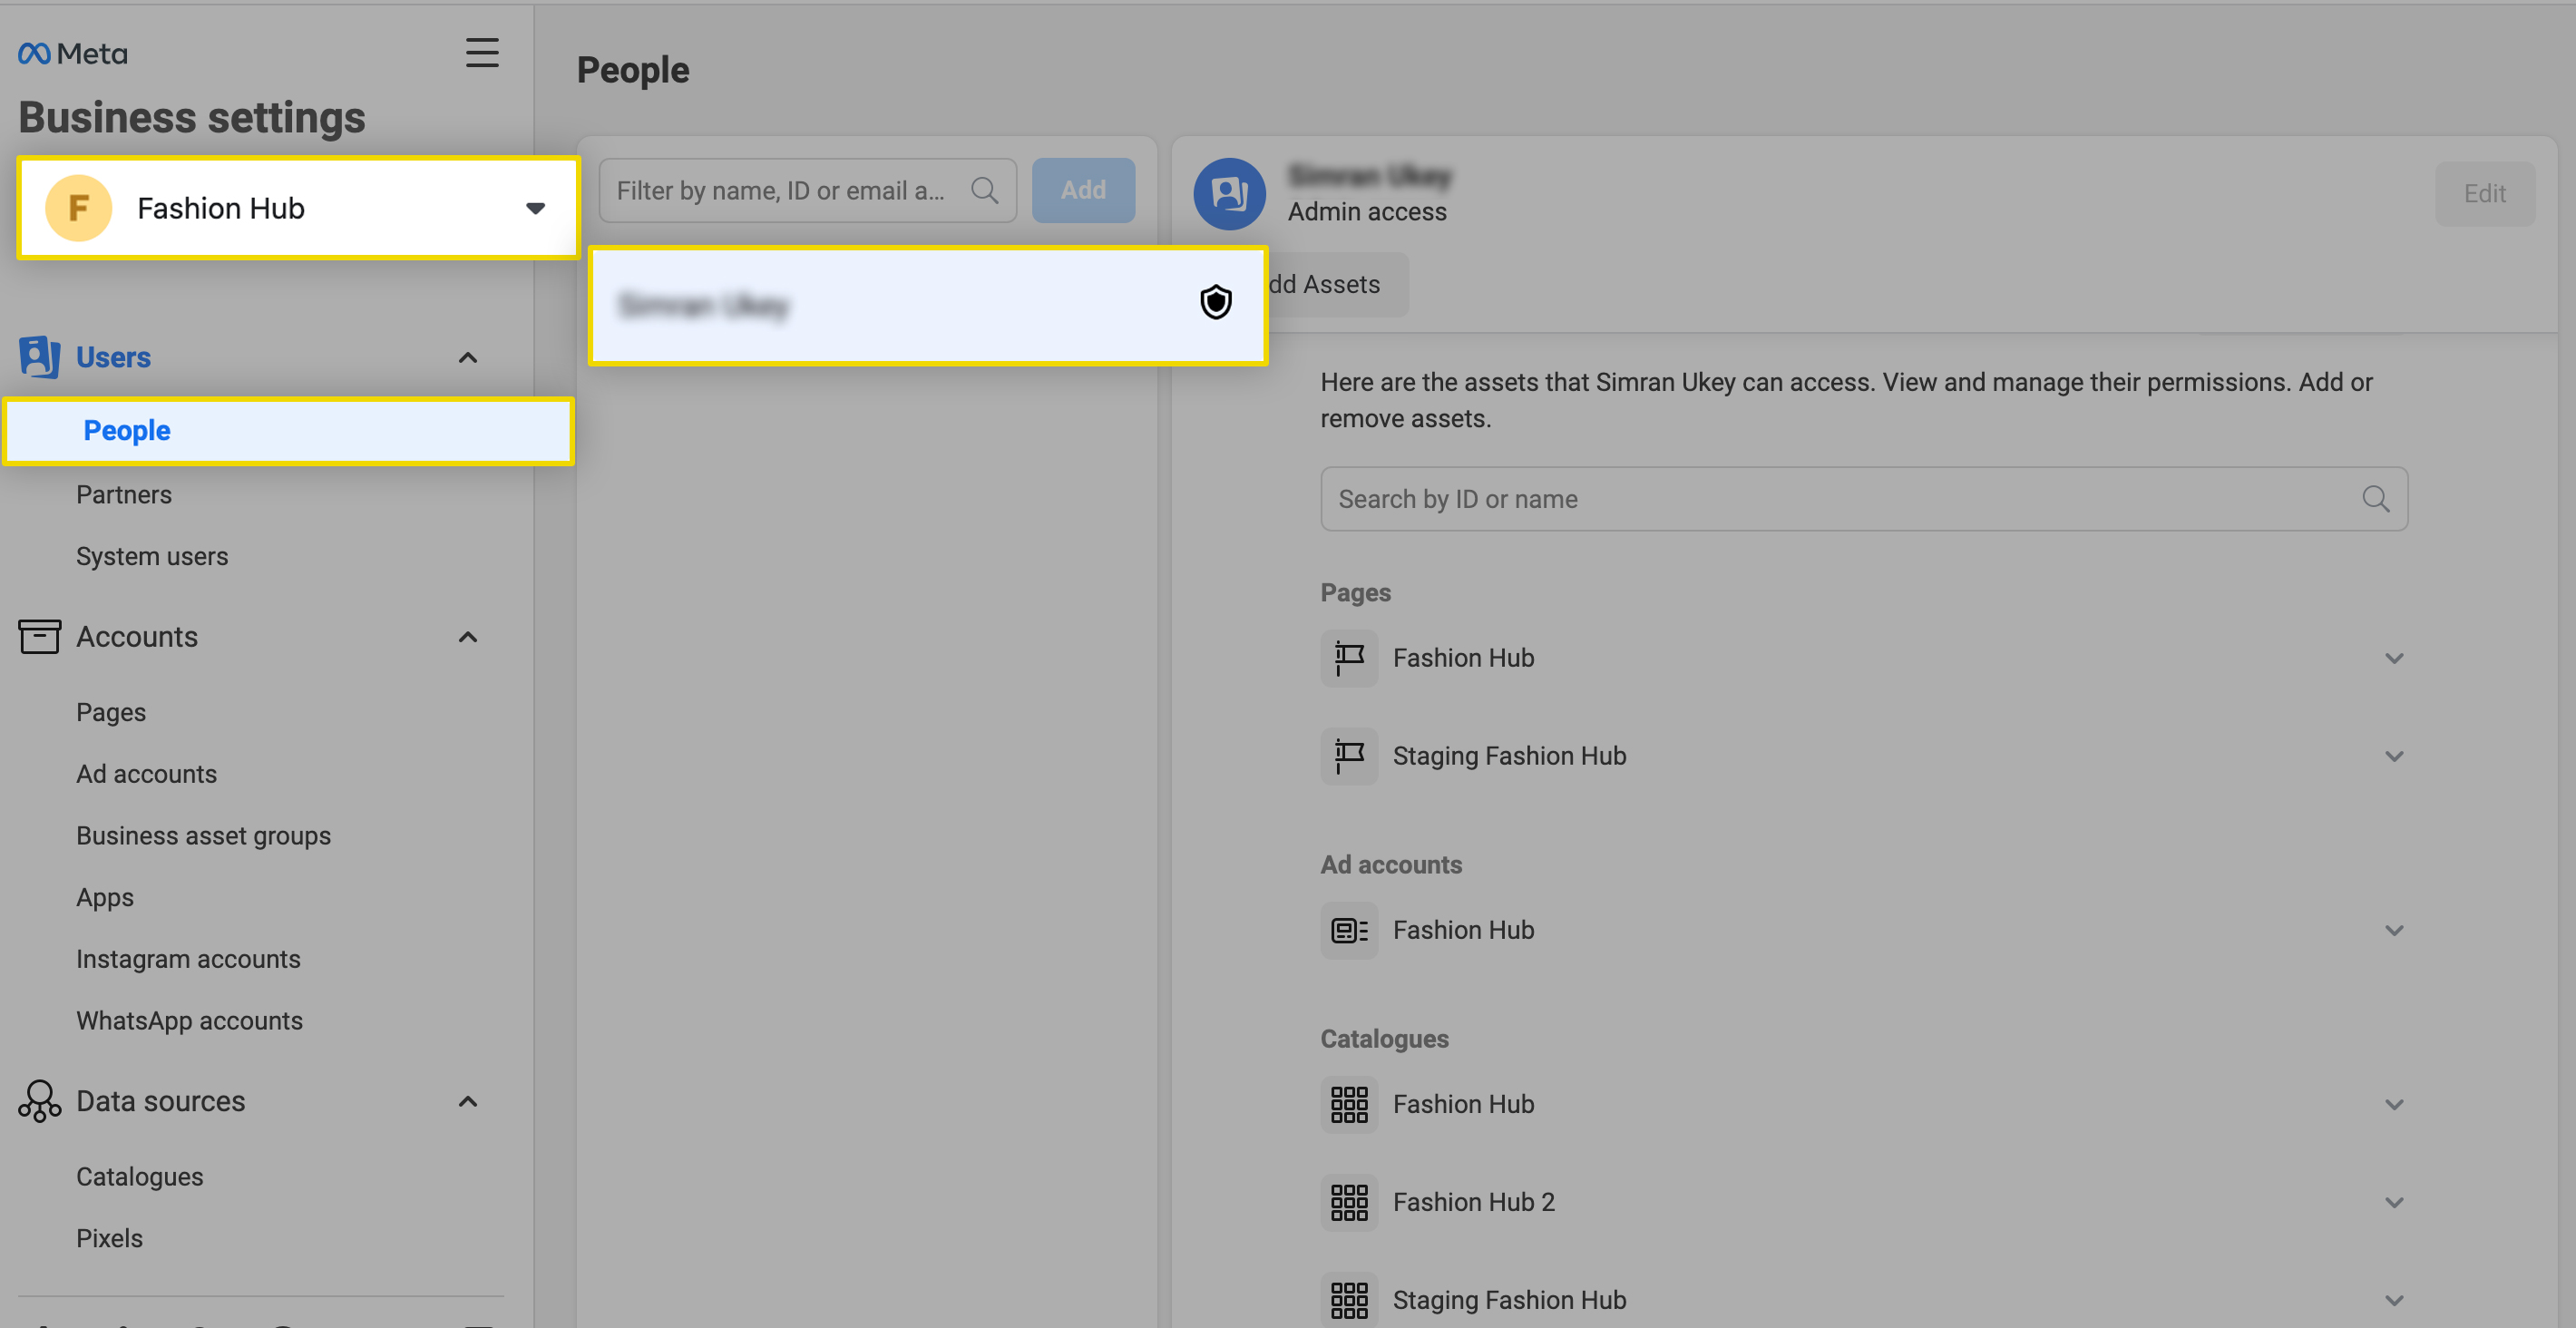The width and height of the screenshot is (2576, 1328).
Task: Open Pages under Accounts
Action: coord(111,712)
